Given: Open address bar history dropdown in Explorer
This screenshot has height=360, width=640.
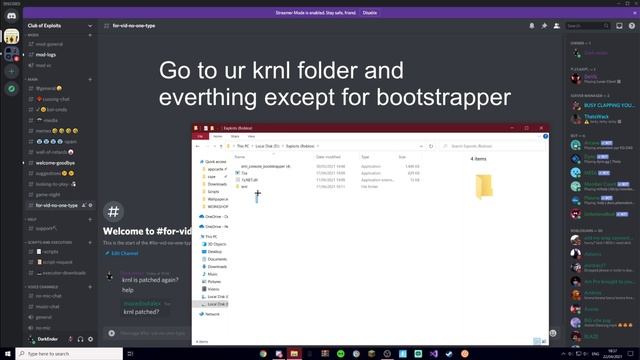Looking at the screenshot, I should pyautogui.click(x=421, y=146).
